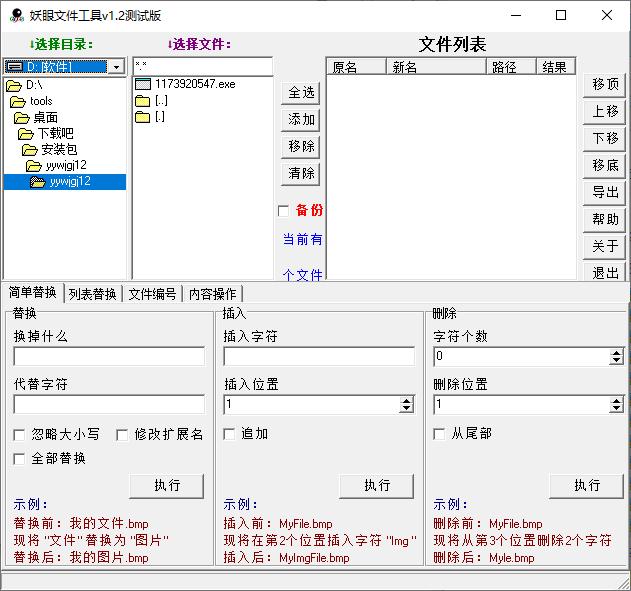This screenshot has width=631, height=591.
Task: Click the 移顶 move-to-top button
Action: tap(604, 85)
